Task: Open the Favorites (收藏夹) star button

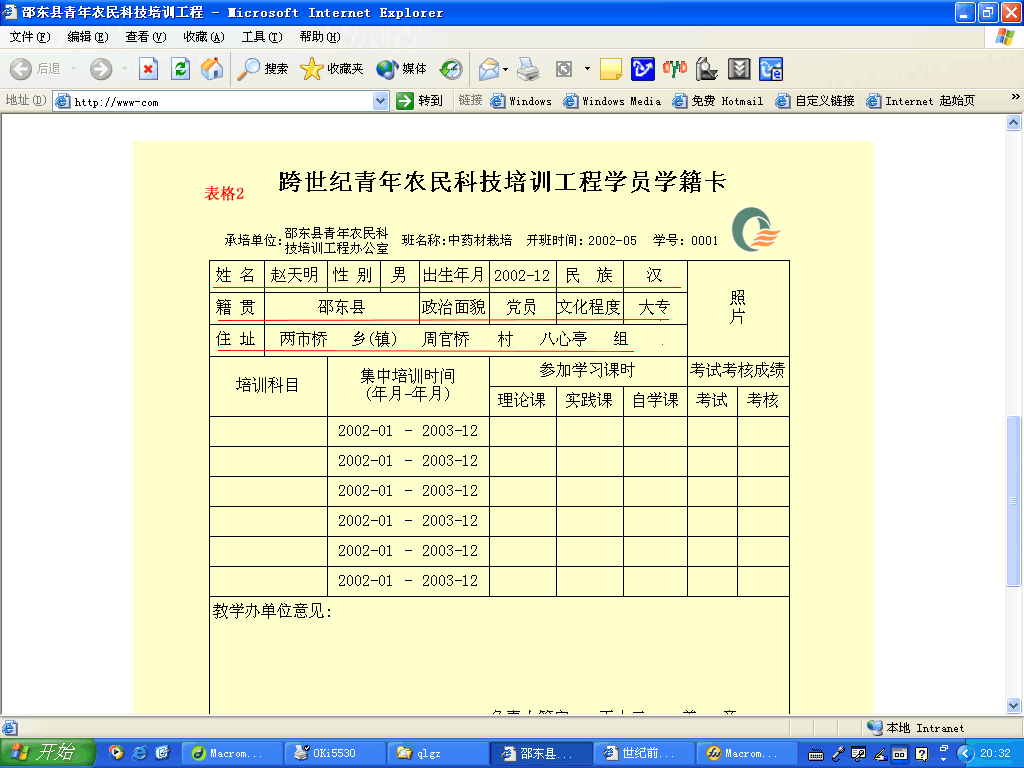Action: coord(332,69)
